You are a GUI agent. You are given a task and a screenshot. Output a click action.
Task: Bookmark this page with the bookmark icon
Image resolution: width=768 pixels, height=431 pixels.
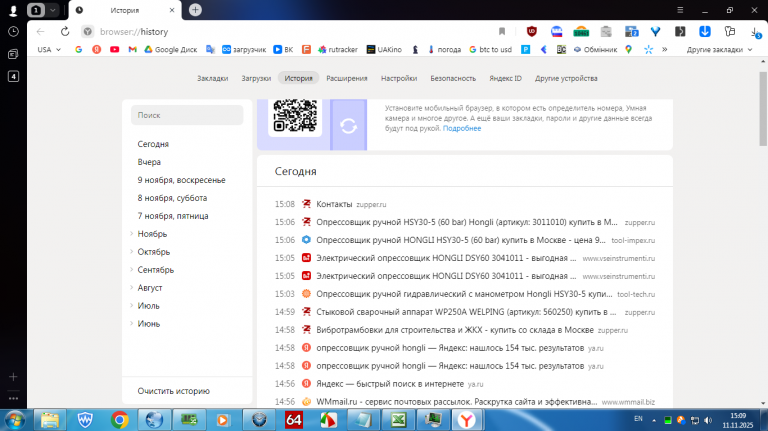click(502, 31)
